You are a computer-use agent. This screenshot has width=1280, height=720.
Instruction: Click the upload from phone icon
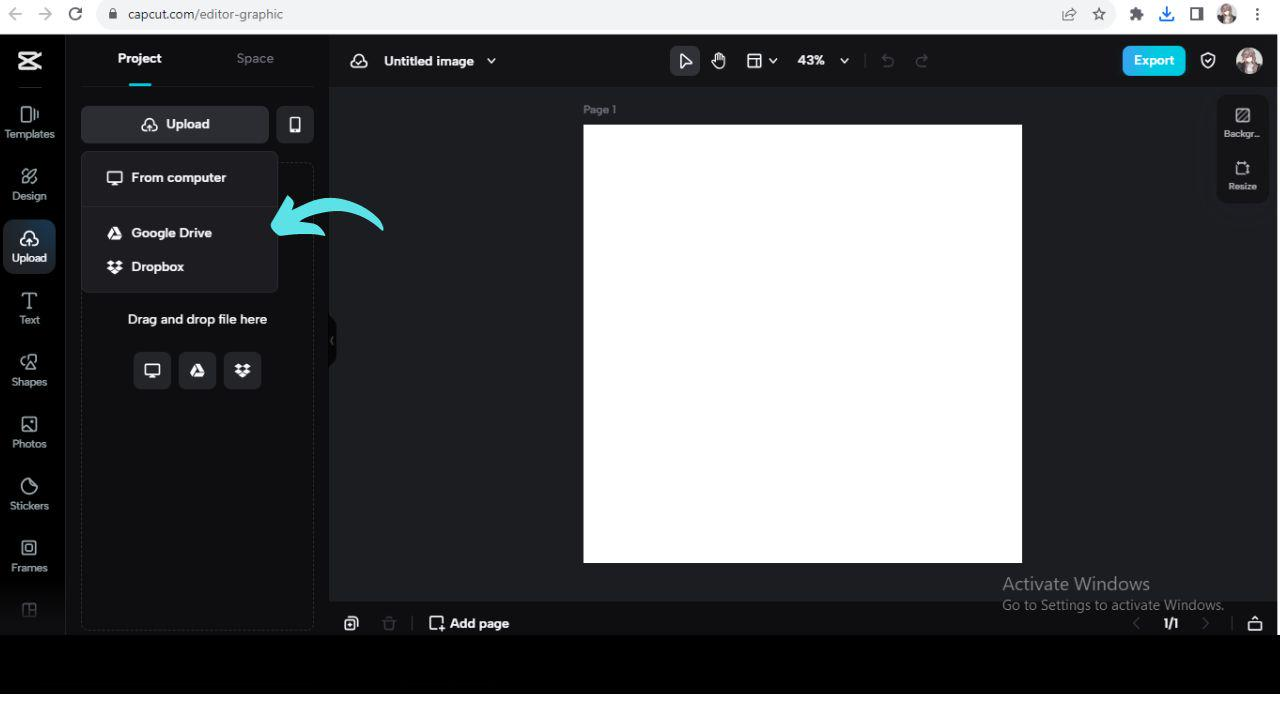pyautogui.click(x=295, y=124)
